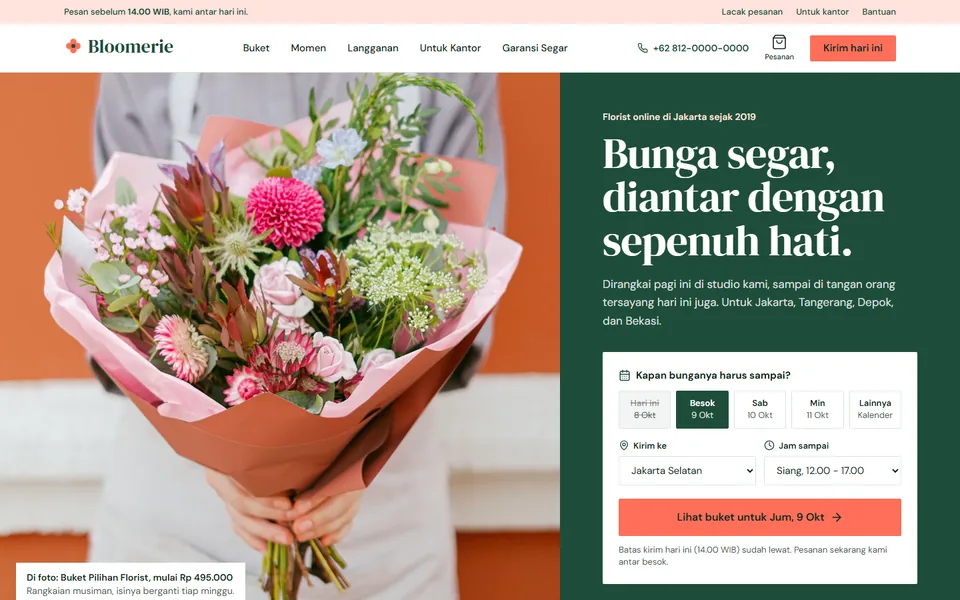Click arrow icon in Lihat buket button
The width and height of the screenshot is (960, 600).
tap(837, 517)
